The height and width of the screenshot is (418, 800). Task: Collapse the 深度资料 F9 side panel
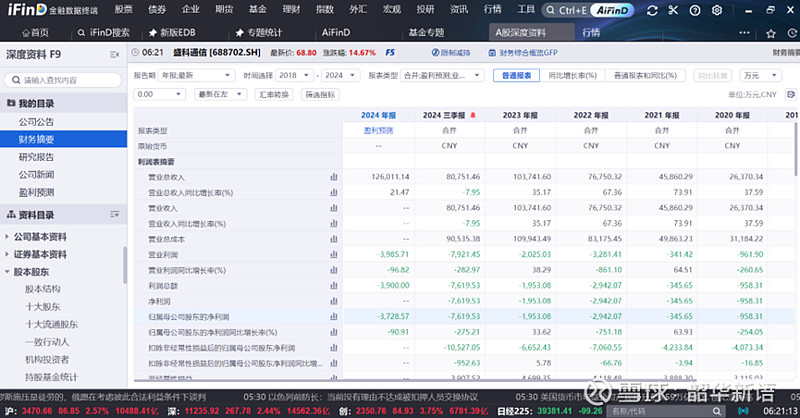pyautogui.click(x=114, y=55)
